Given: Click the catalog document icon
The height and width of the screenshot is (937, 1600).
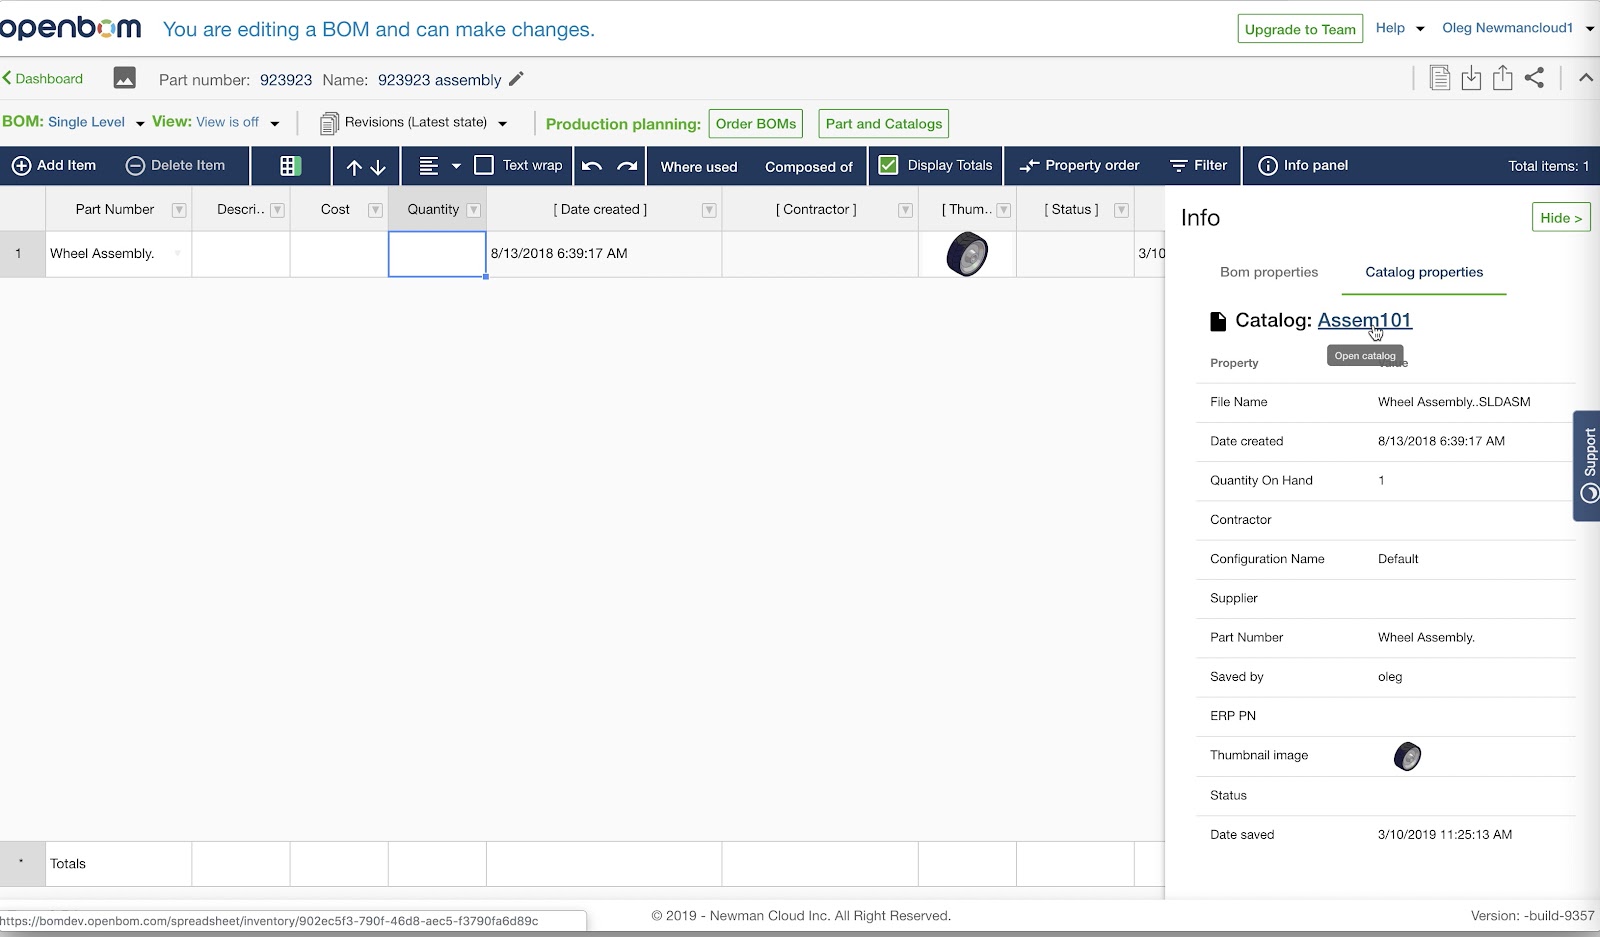Looking at the screenshot, I should click(1218, 321).
